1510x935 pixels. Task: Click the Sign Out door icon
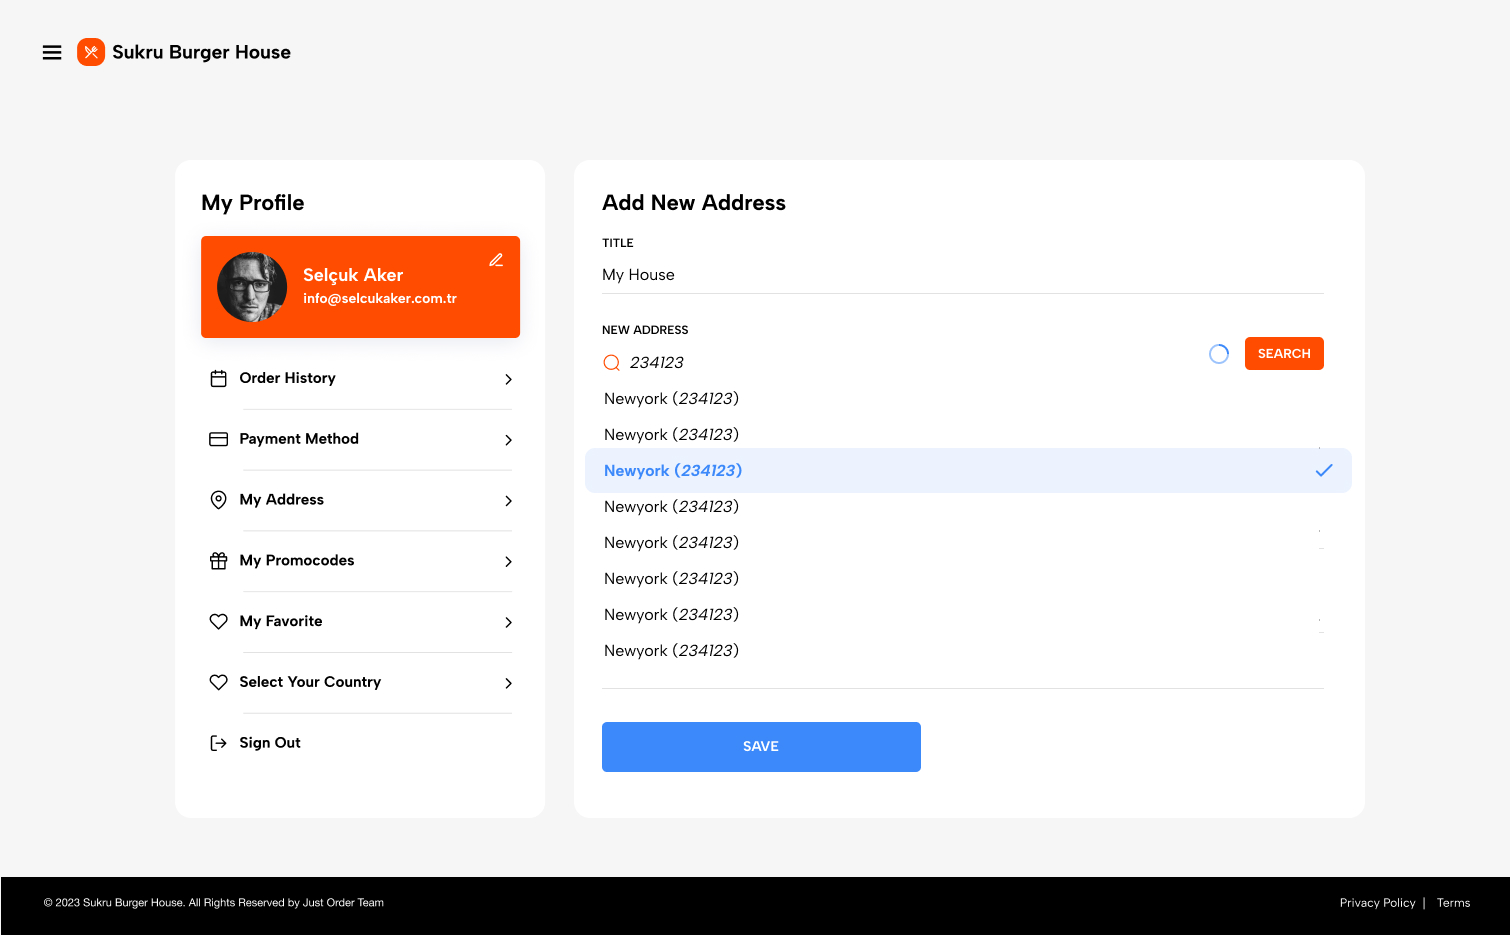coord(218,743)
